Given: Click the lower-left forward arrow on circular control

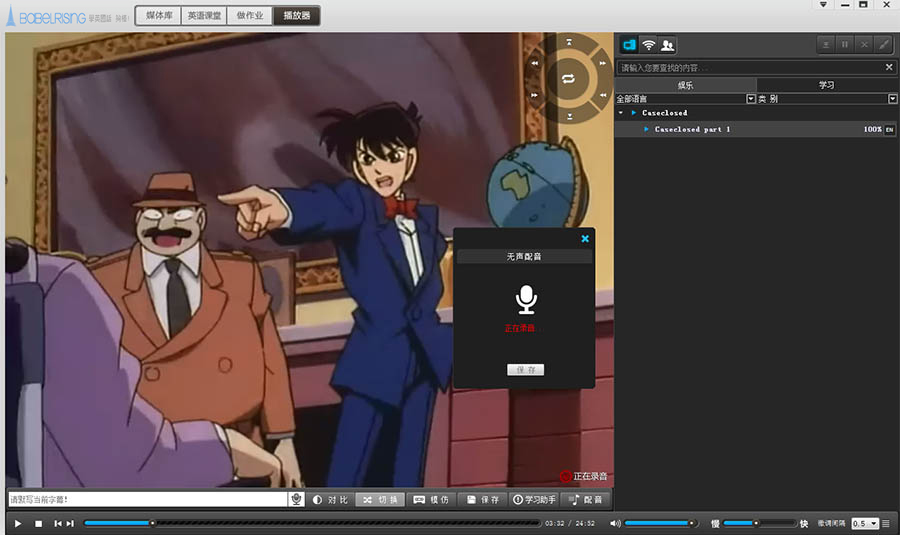Looking at the screenshot, I should click(x=534, y=95).
